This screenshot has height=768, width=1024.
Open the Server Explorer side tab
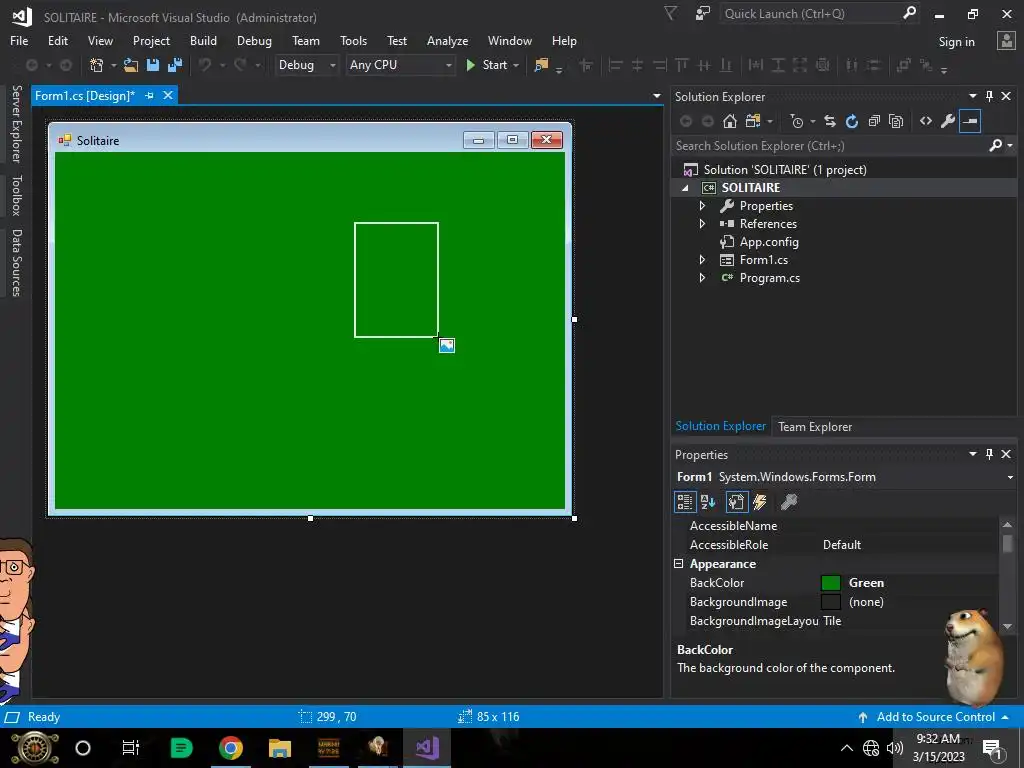[16, 123]
